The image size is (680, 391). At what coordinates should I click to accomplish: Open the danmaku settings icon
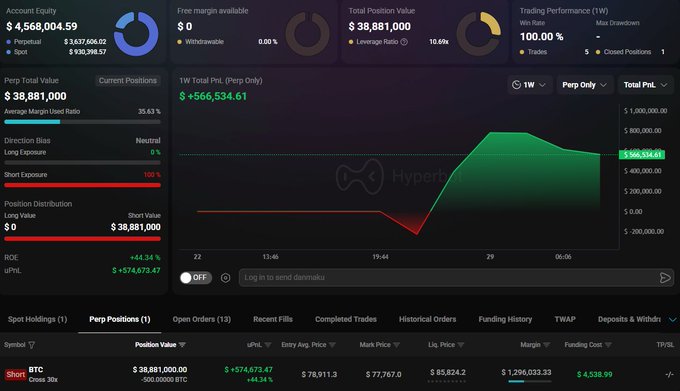226,278
